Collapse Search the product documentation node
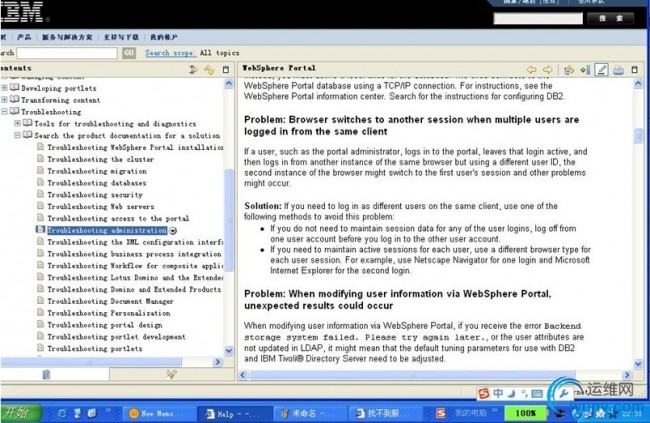The width and height of the screenshot is (650, 423). [x=17, y=135]
